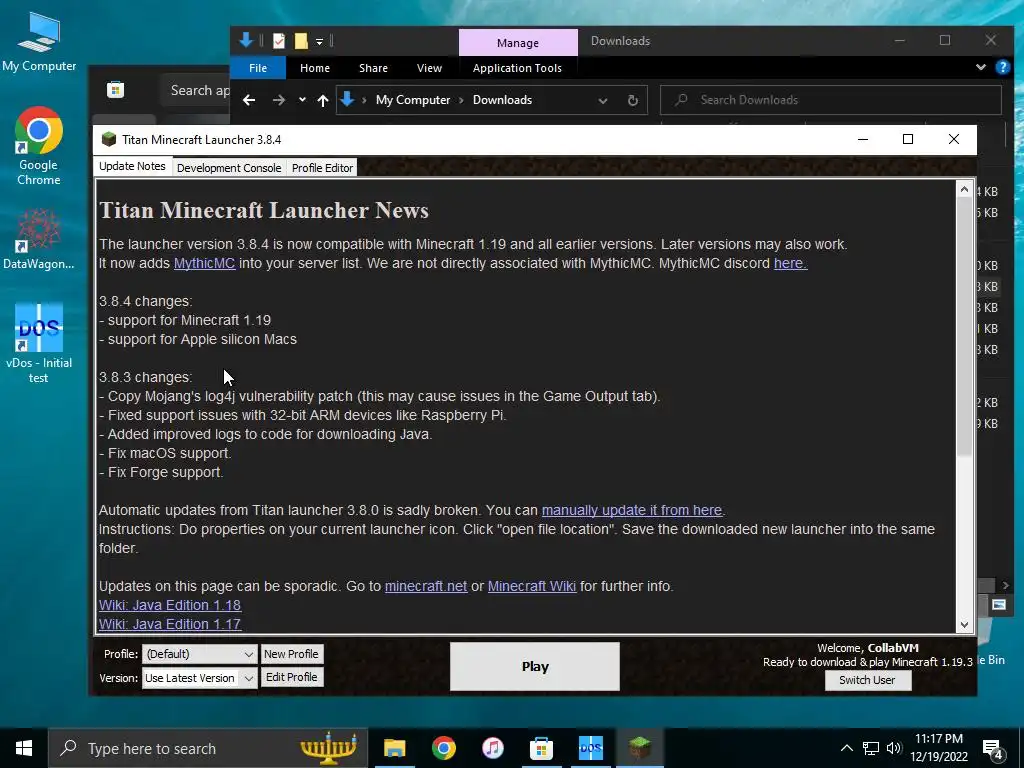
Task: Click the Windows Start button
Action: pos(24,748)
